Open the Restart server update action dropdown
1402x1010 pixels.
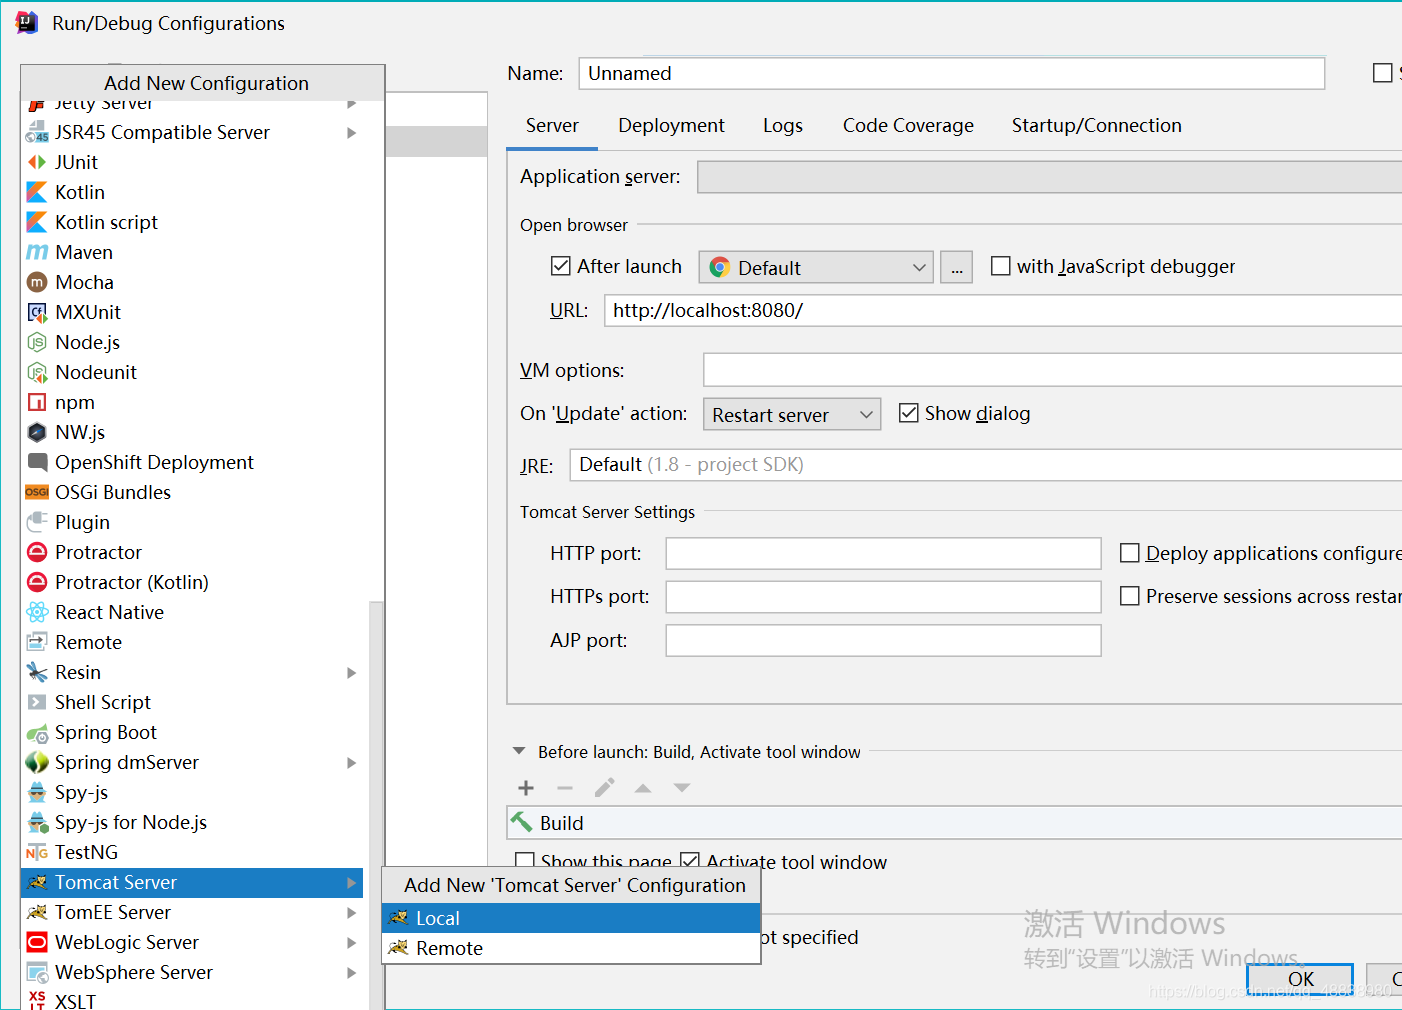pos(792,414)
